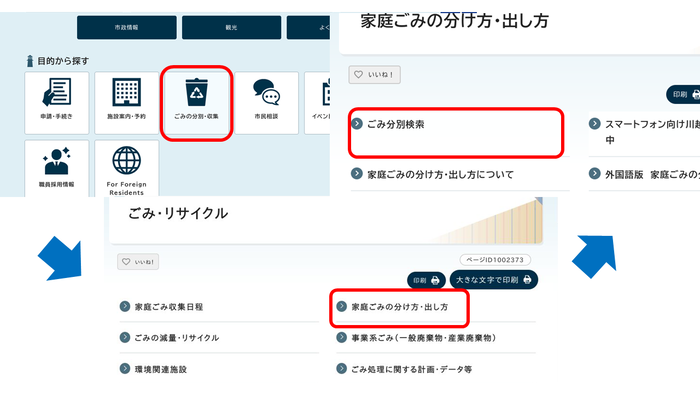Click the いいね! button under ごみ・リサイクル

[x=138, y=261]
